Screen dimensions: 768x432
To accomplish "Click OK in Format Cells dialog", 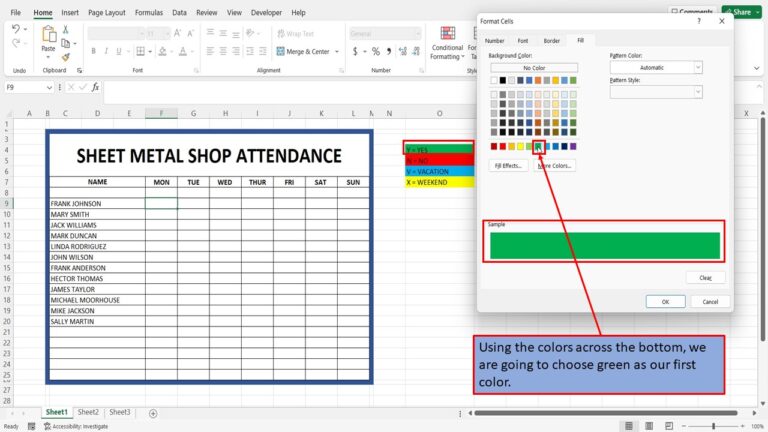I will coord(665,302).
